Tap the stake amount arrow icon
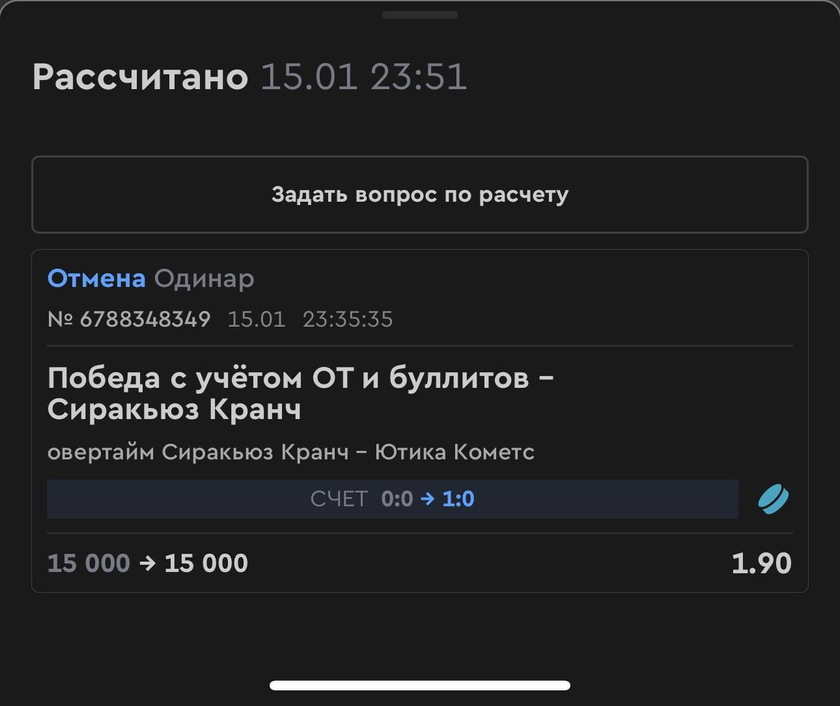Viewport: 840px width, 706px height. (147, 564)
